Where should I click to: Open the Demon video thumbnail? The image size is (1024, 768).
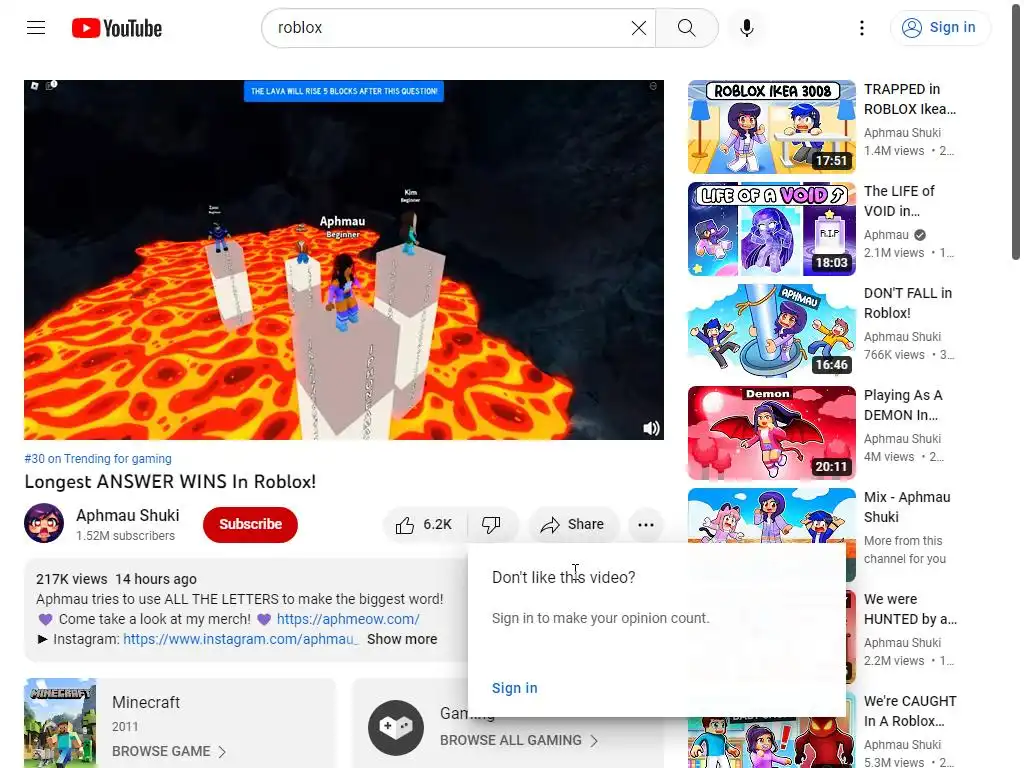(771, 432)
